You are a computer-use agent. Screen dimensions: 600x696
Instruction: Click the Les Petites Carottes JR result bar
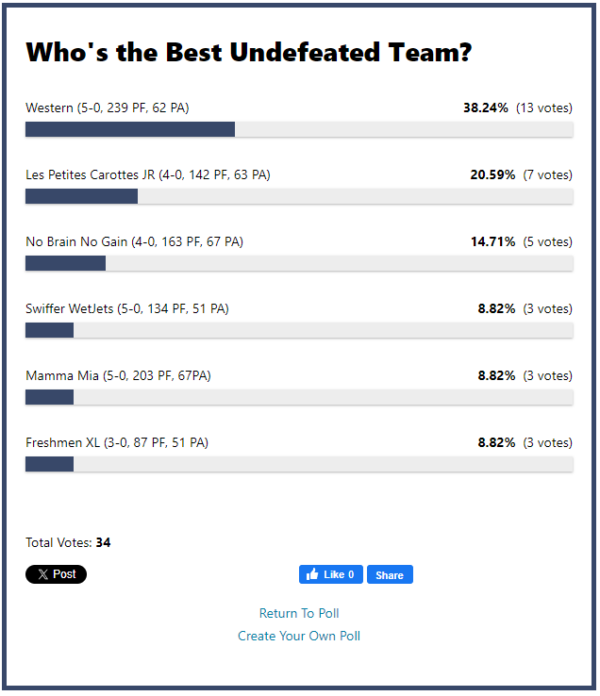[299, 197]
